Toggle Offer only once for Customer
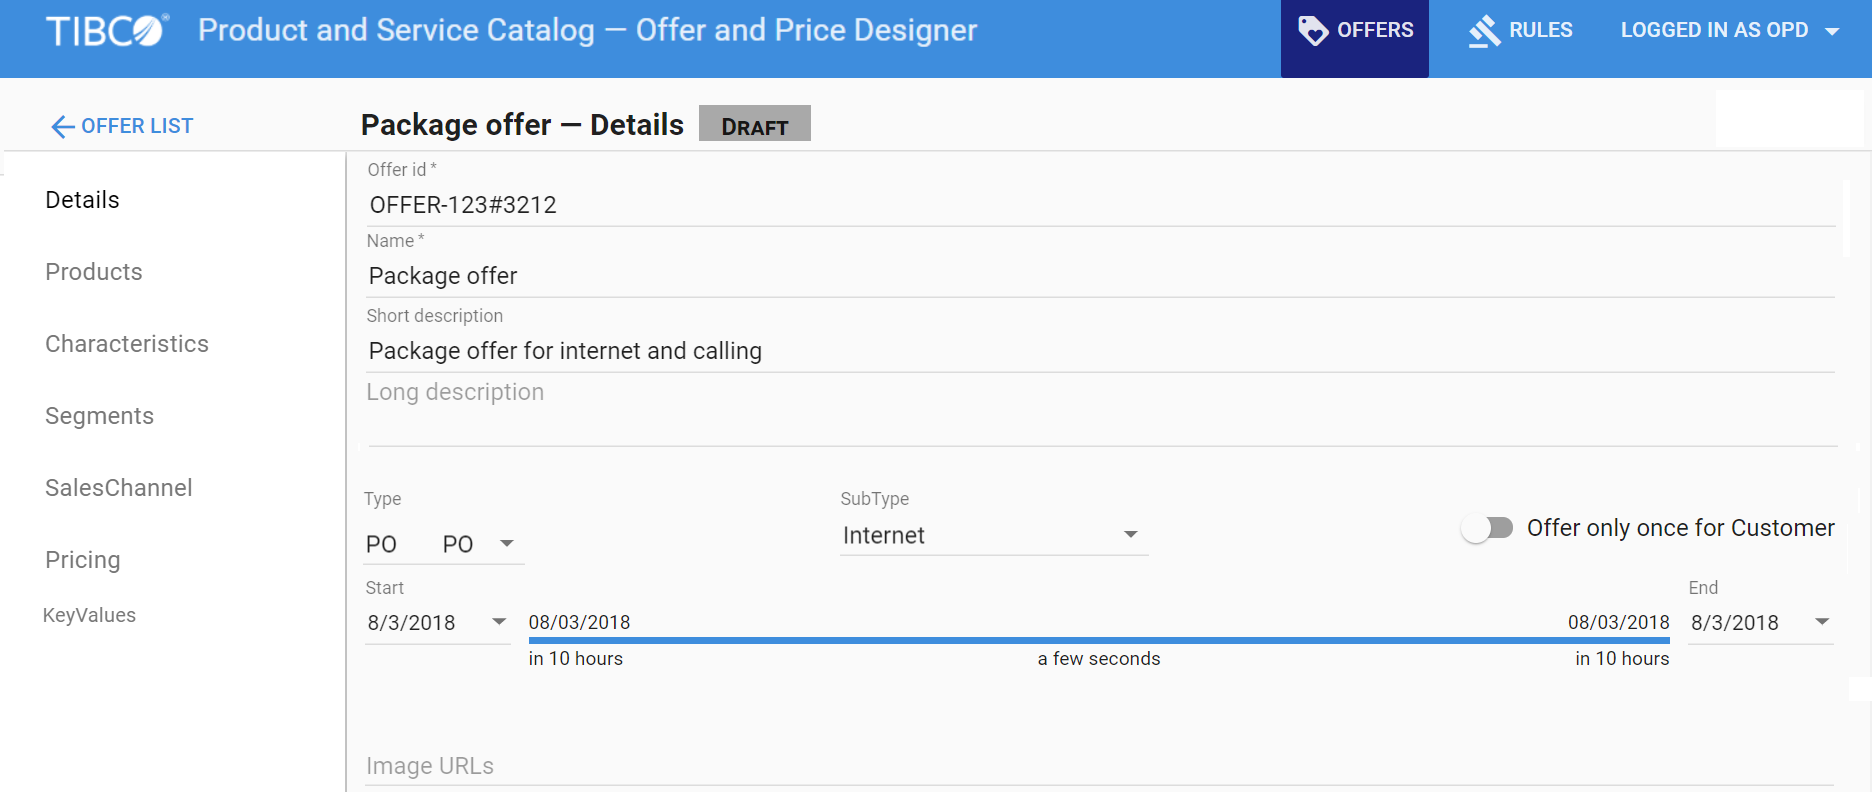 tap(1487, 528)
